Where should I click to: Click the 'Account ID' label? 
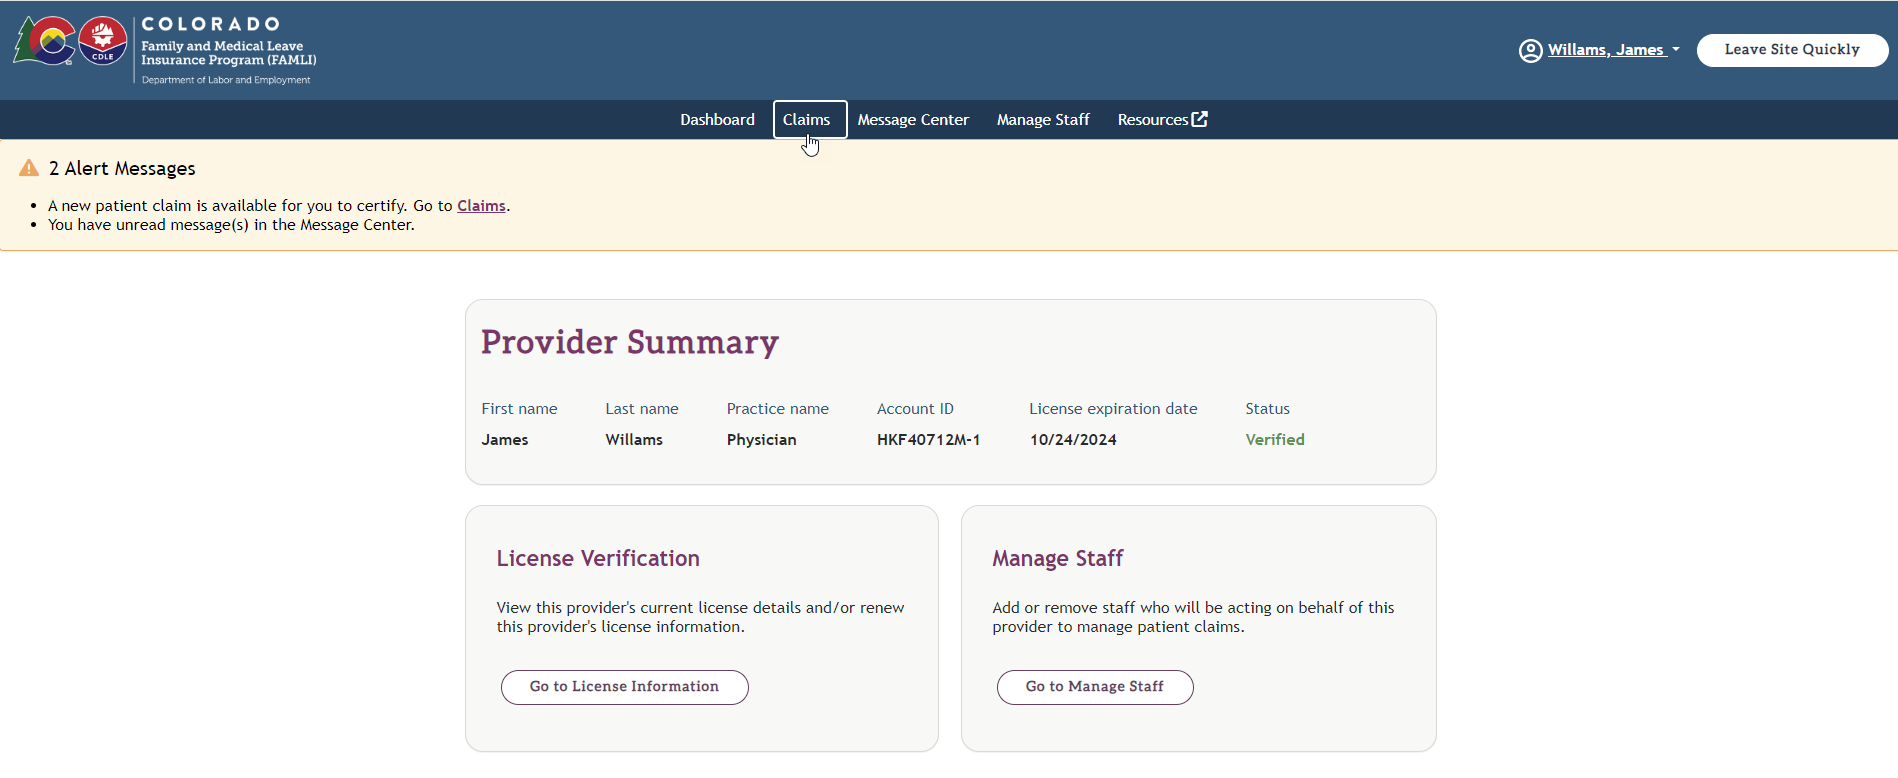(x=915, y=409)
